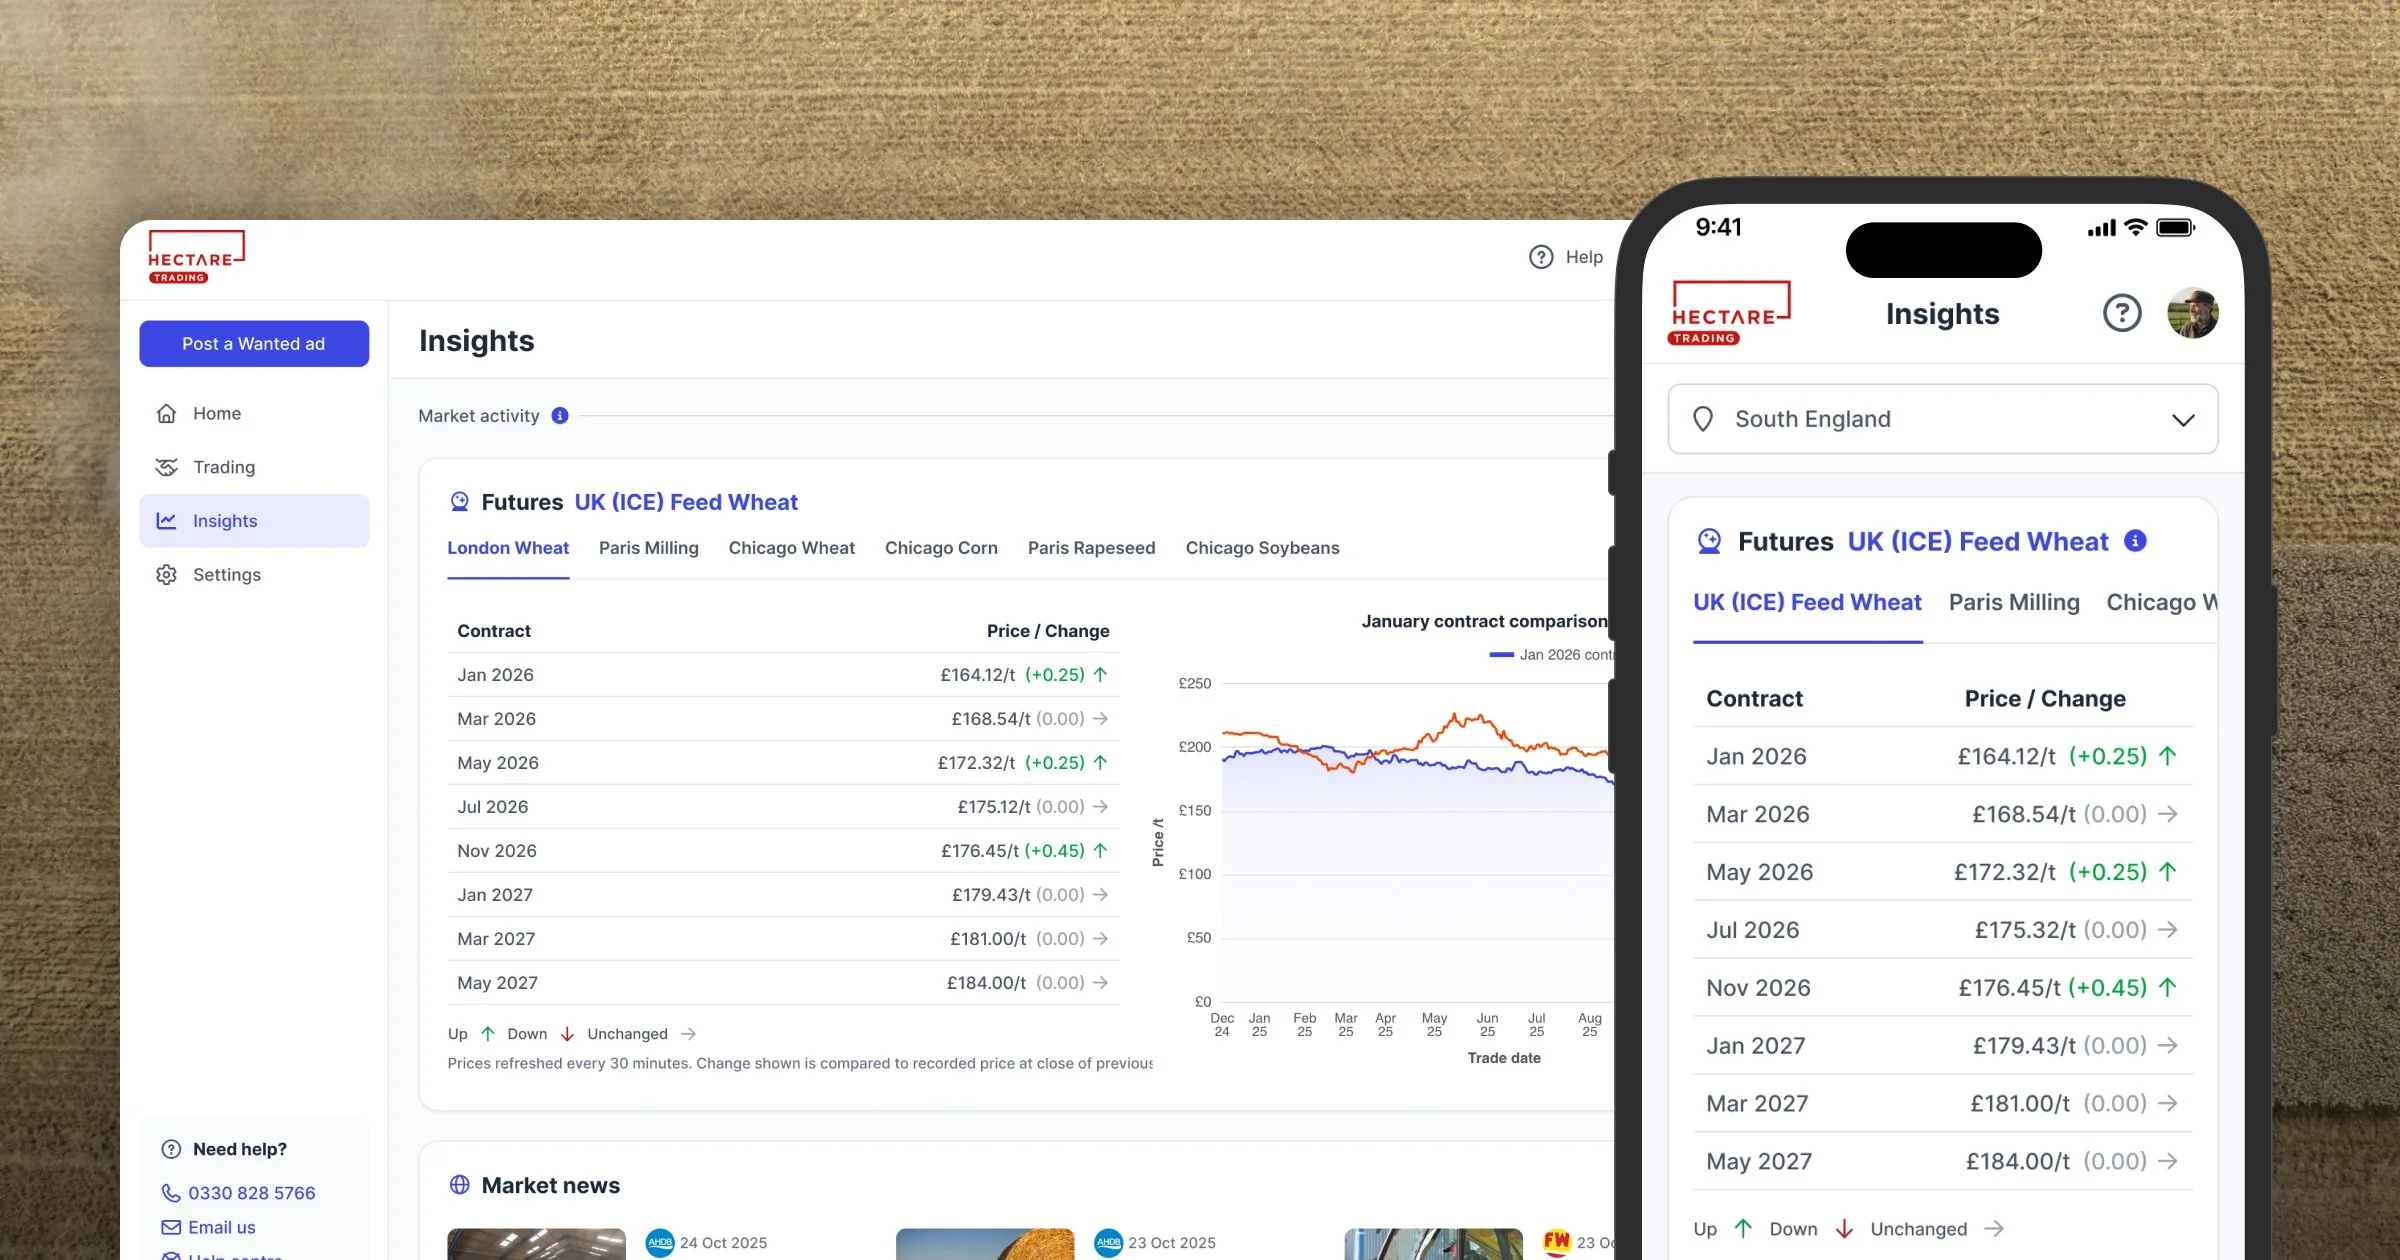Click the AHDB source icon dated 24 Oct 2025
Image resolution: width=2400 pixels, height=1260 pixels.
660,1243
